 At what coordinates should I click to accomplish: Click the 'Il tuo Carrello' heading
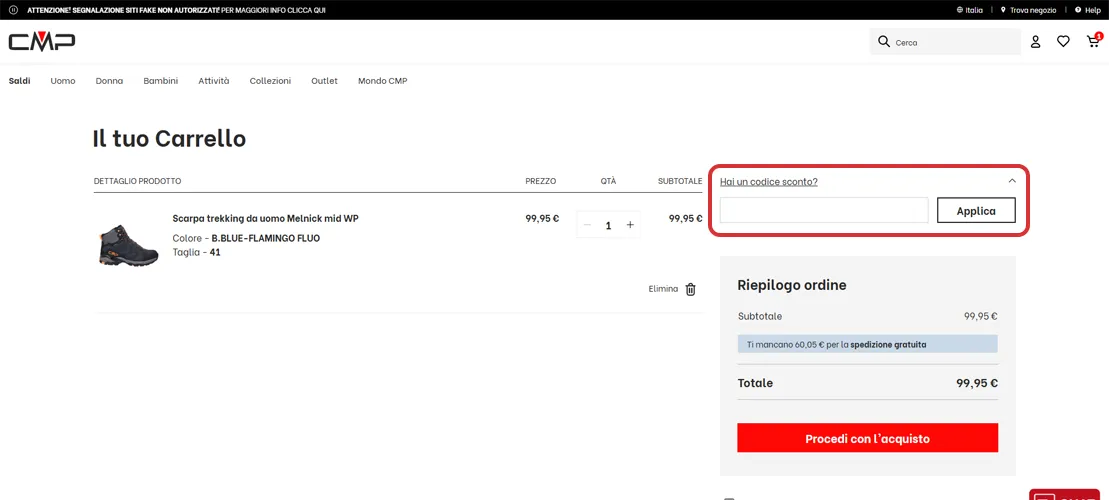(169, 139)
